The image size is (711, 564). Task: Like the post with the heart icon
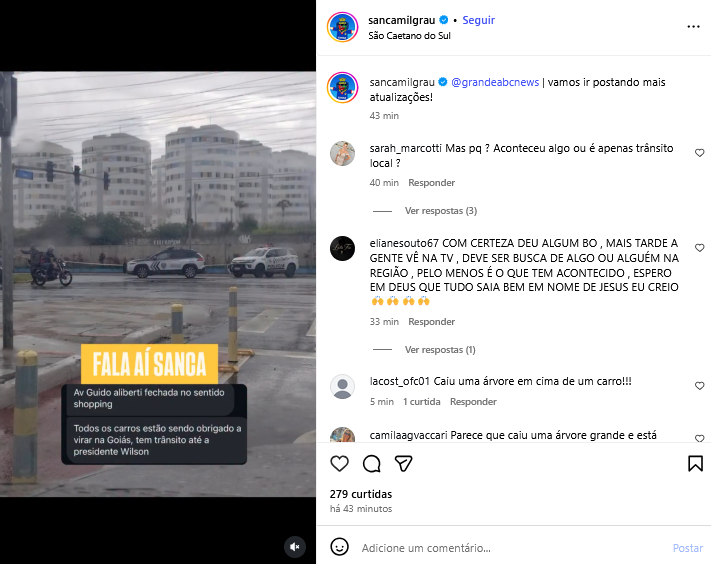click(339, 463)
